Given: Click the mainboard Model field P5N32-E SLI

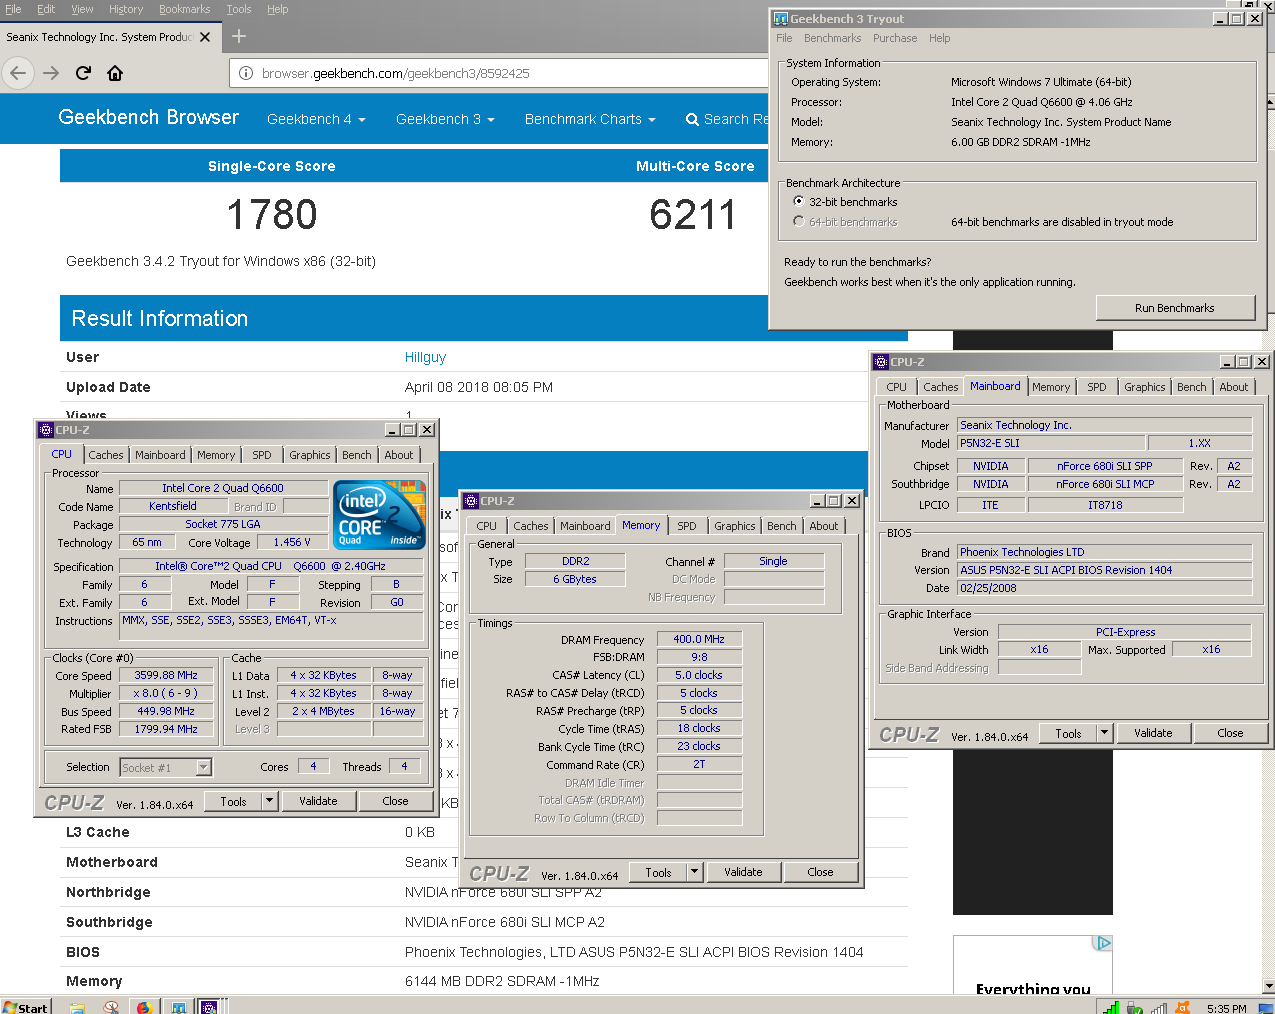Looking at the screenshot, I should (1050, 443).
